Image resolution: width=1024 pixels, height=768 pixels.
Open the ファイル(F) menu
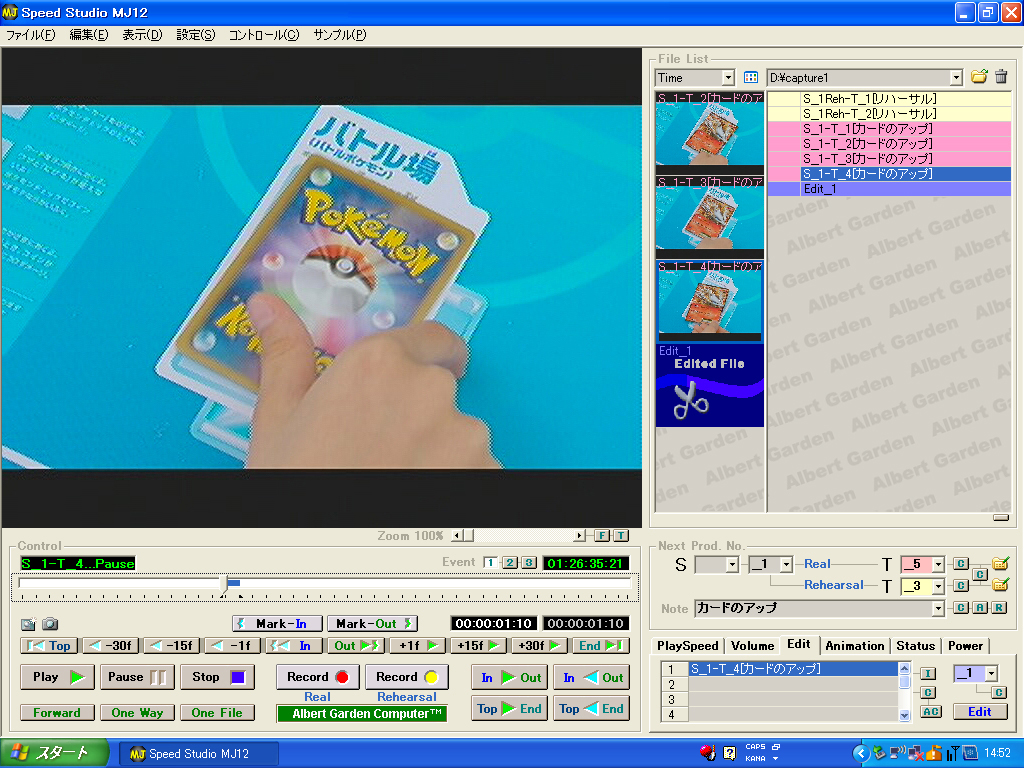[31, 35]
